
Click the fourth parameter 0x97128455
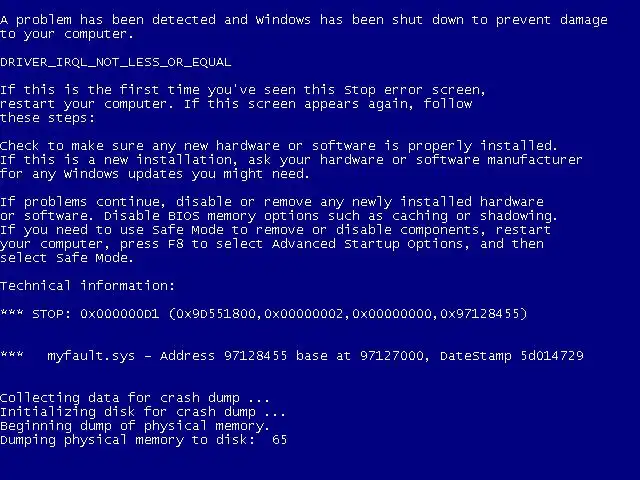point(480,314)
